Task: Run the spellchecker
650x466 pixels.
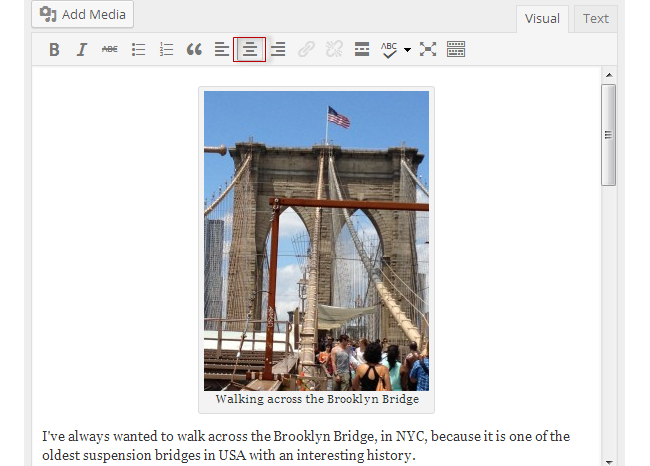Action: click(x=389, y=49)
